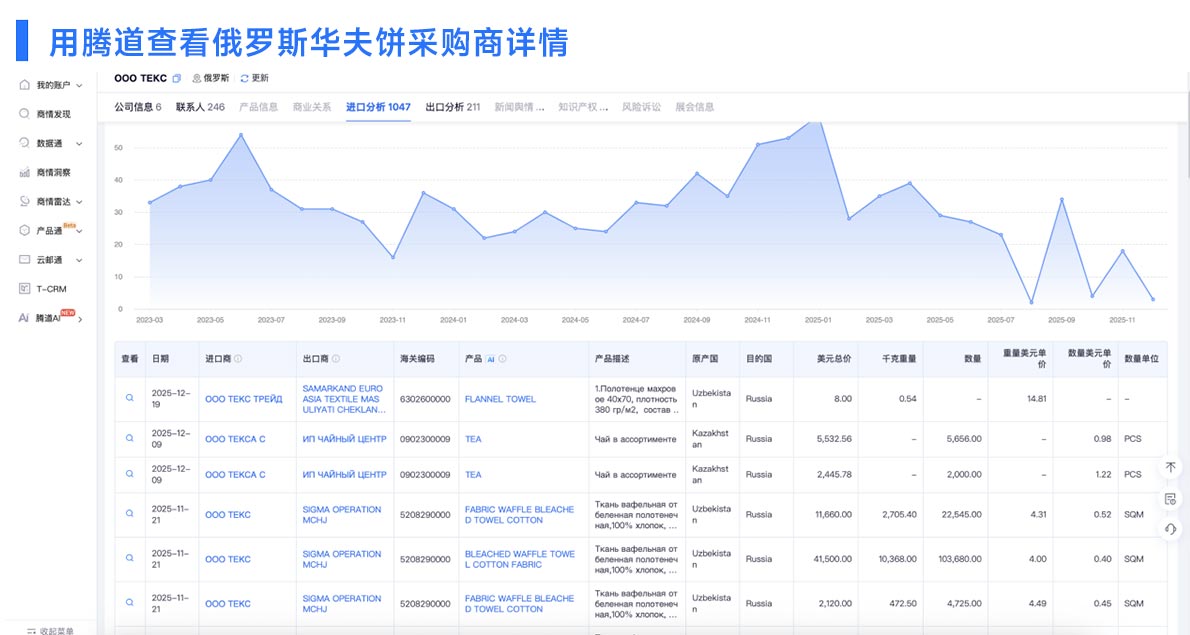Copy the company name OOO TEKC

(177, 77)
